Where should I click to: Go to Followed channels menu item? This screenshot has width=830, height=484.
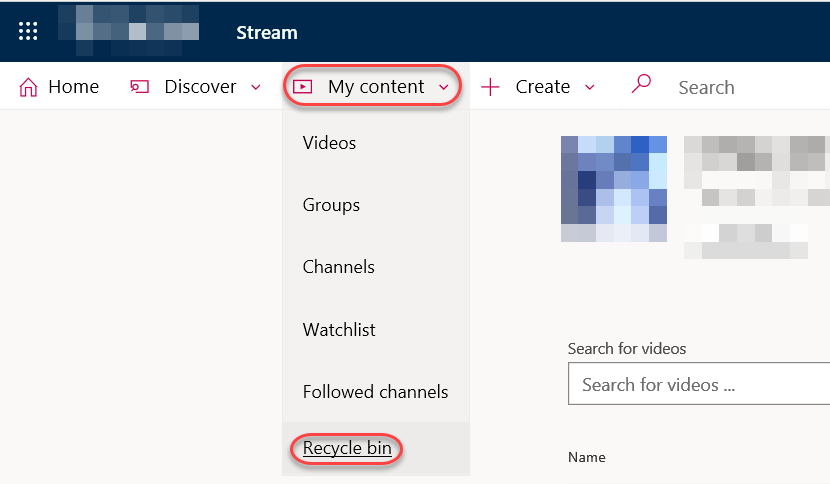point(375,392)
